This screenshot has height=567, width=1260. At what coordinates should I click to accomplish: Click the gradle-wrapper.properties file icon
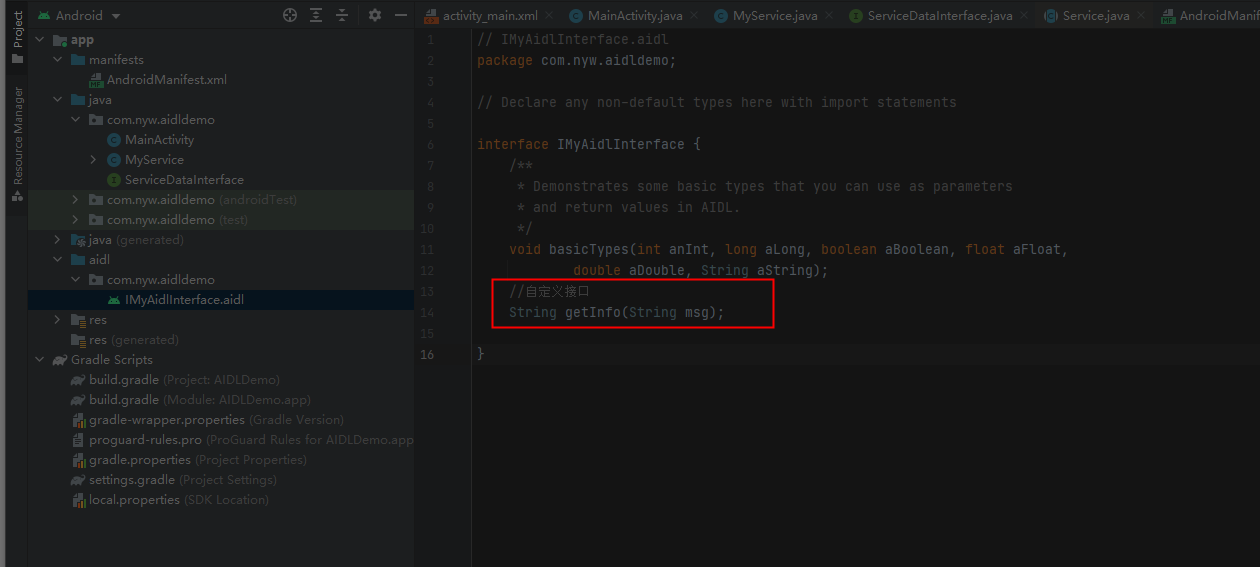tap(80, 420)
